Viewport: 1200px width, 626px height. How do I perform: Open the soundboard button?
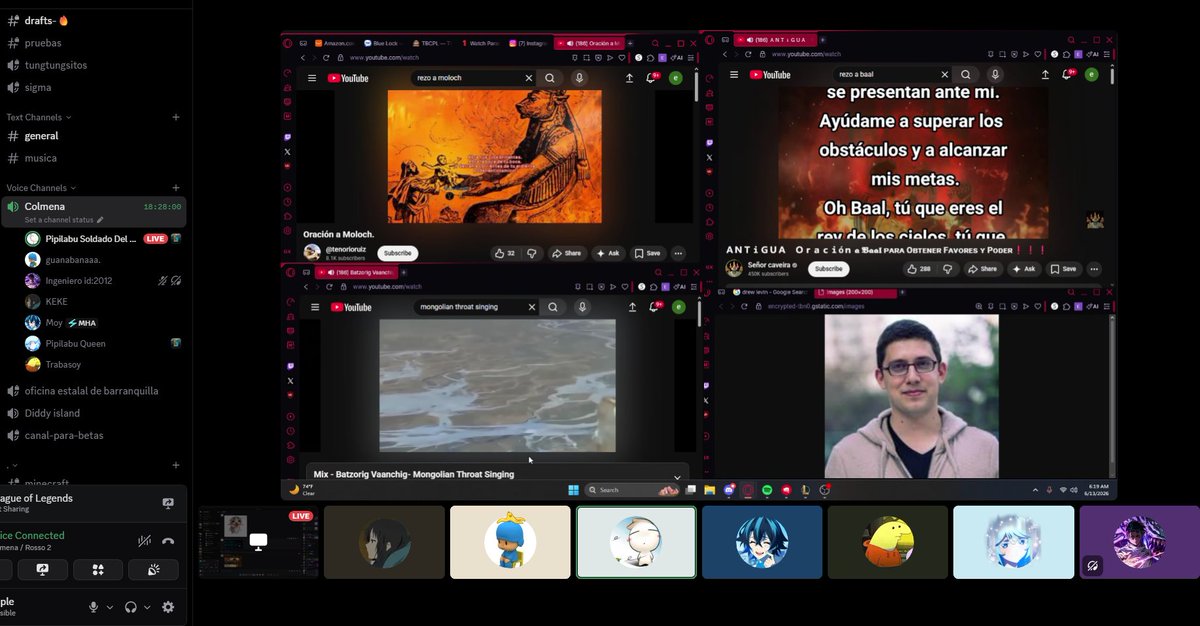[153, 570]
